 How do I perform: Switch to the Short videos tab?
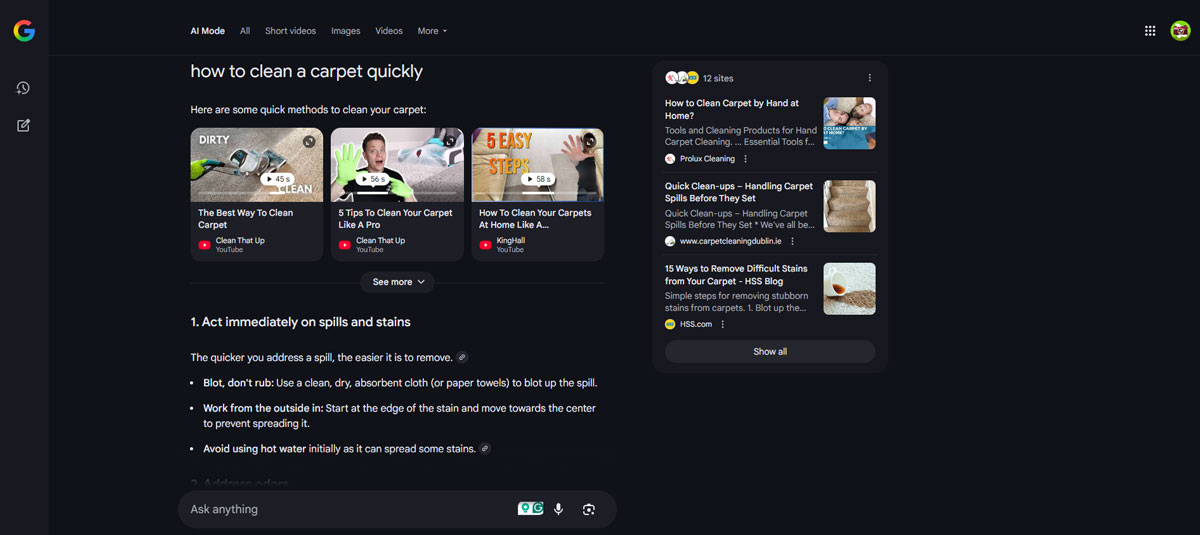tap(290, 31)
